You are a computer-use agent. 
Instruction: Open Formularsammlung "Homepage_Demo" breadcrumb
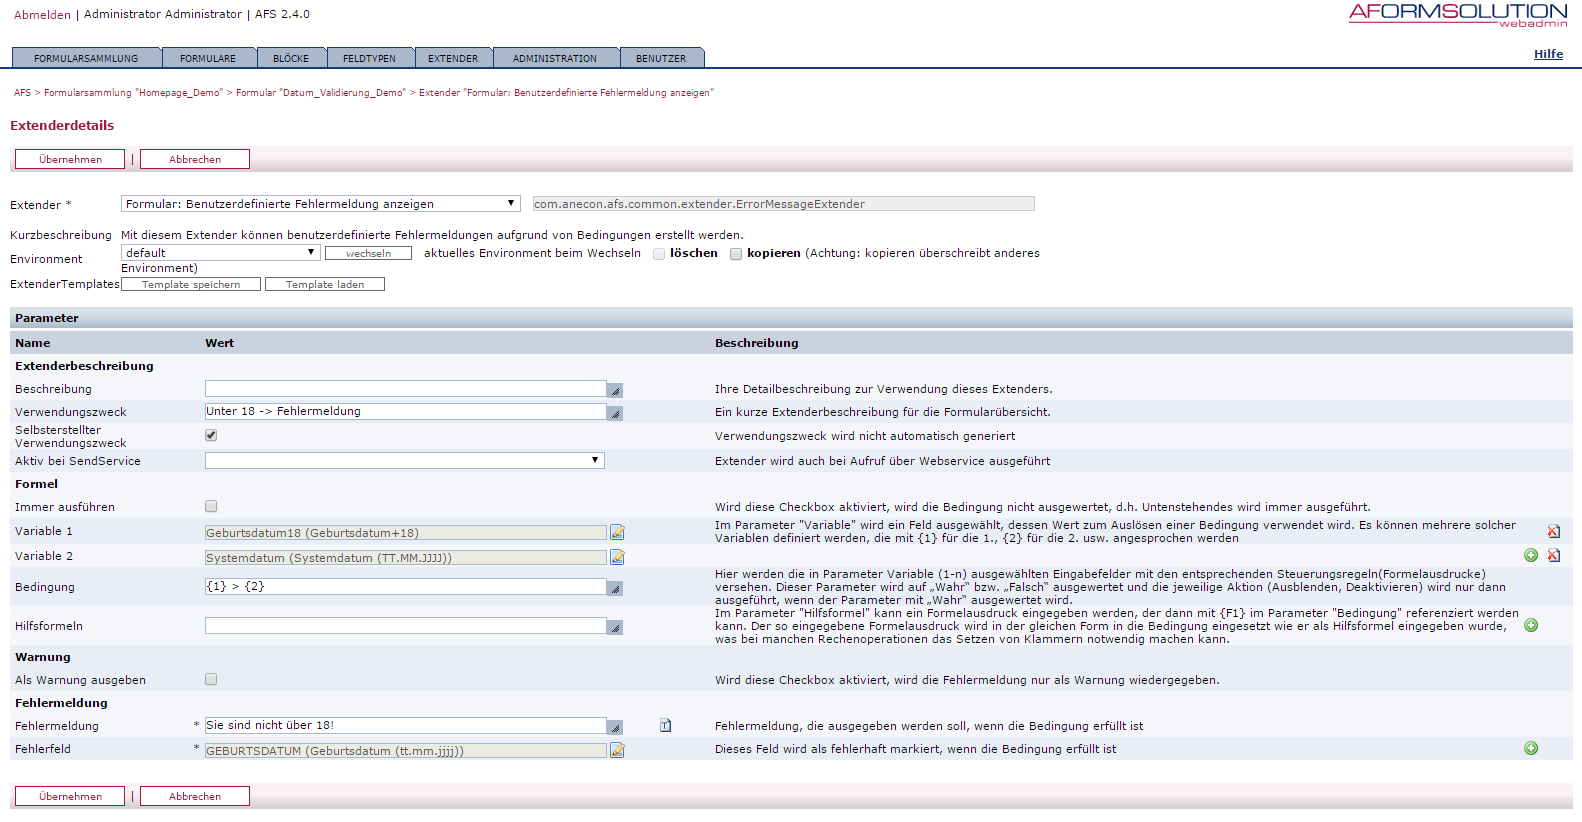[133, 92]
